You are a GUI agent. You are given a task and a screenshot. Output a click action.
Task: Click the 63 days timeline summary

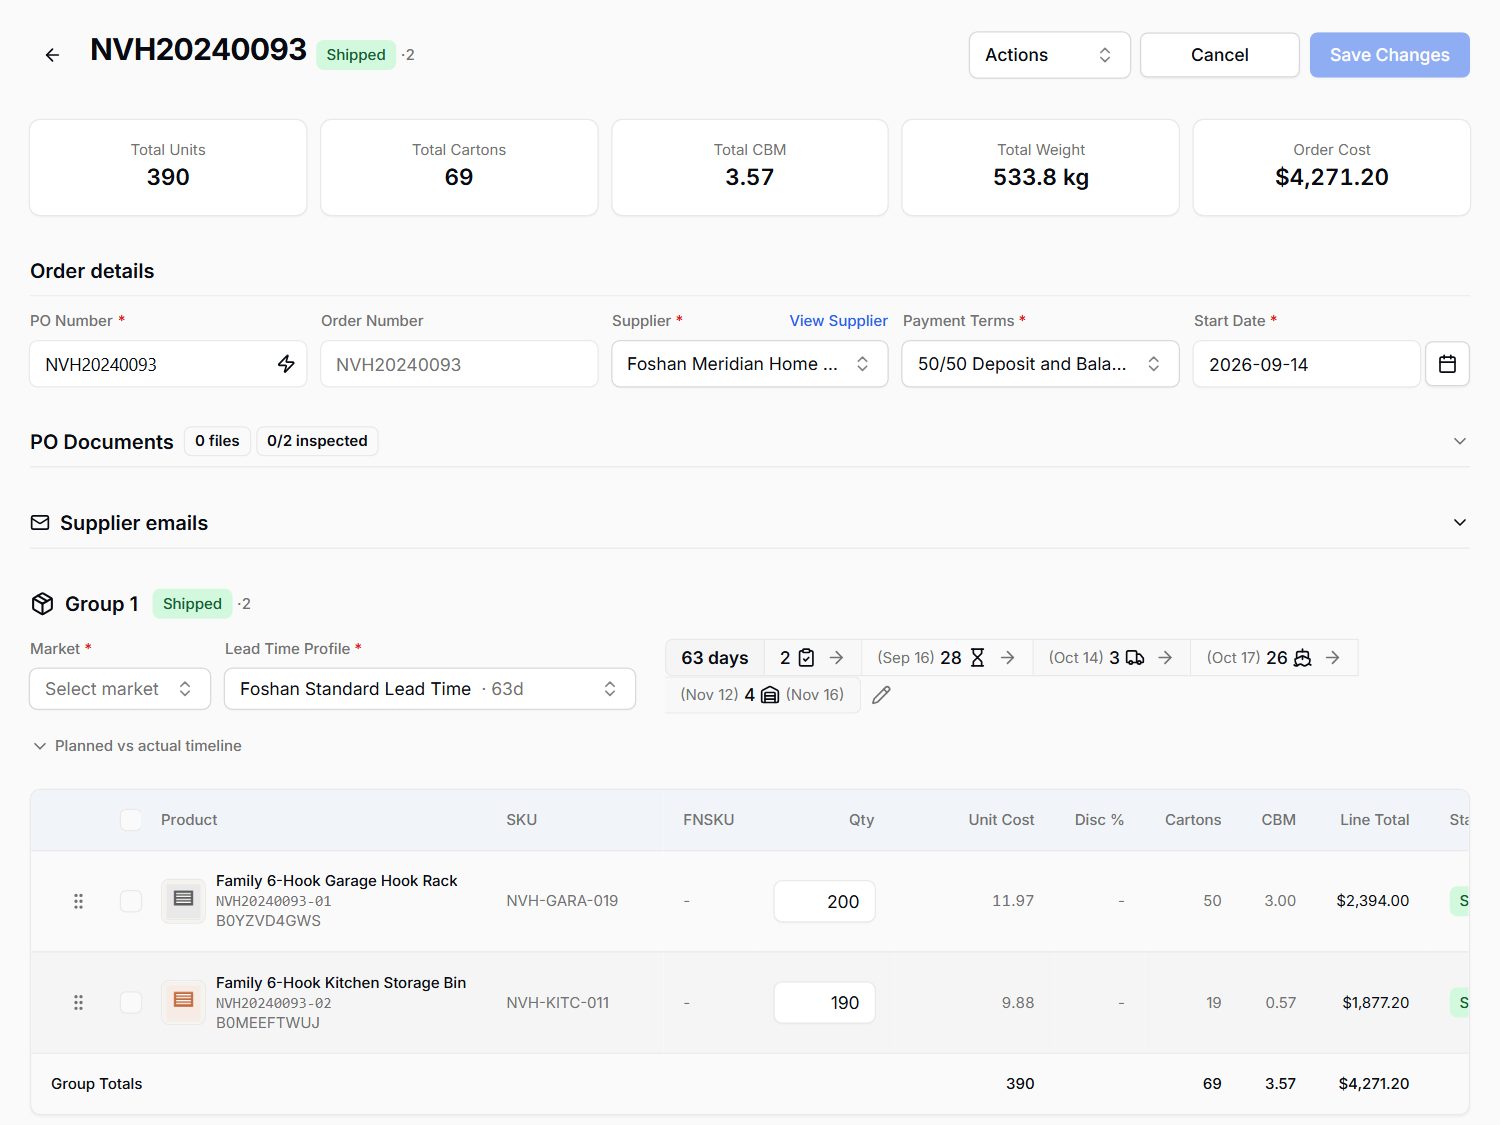tap(715, 658)
